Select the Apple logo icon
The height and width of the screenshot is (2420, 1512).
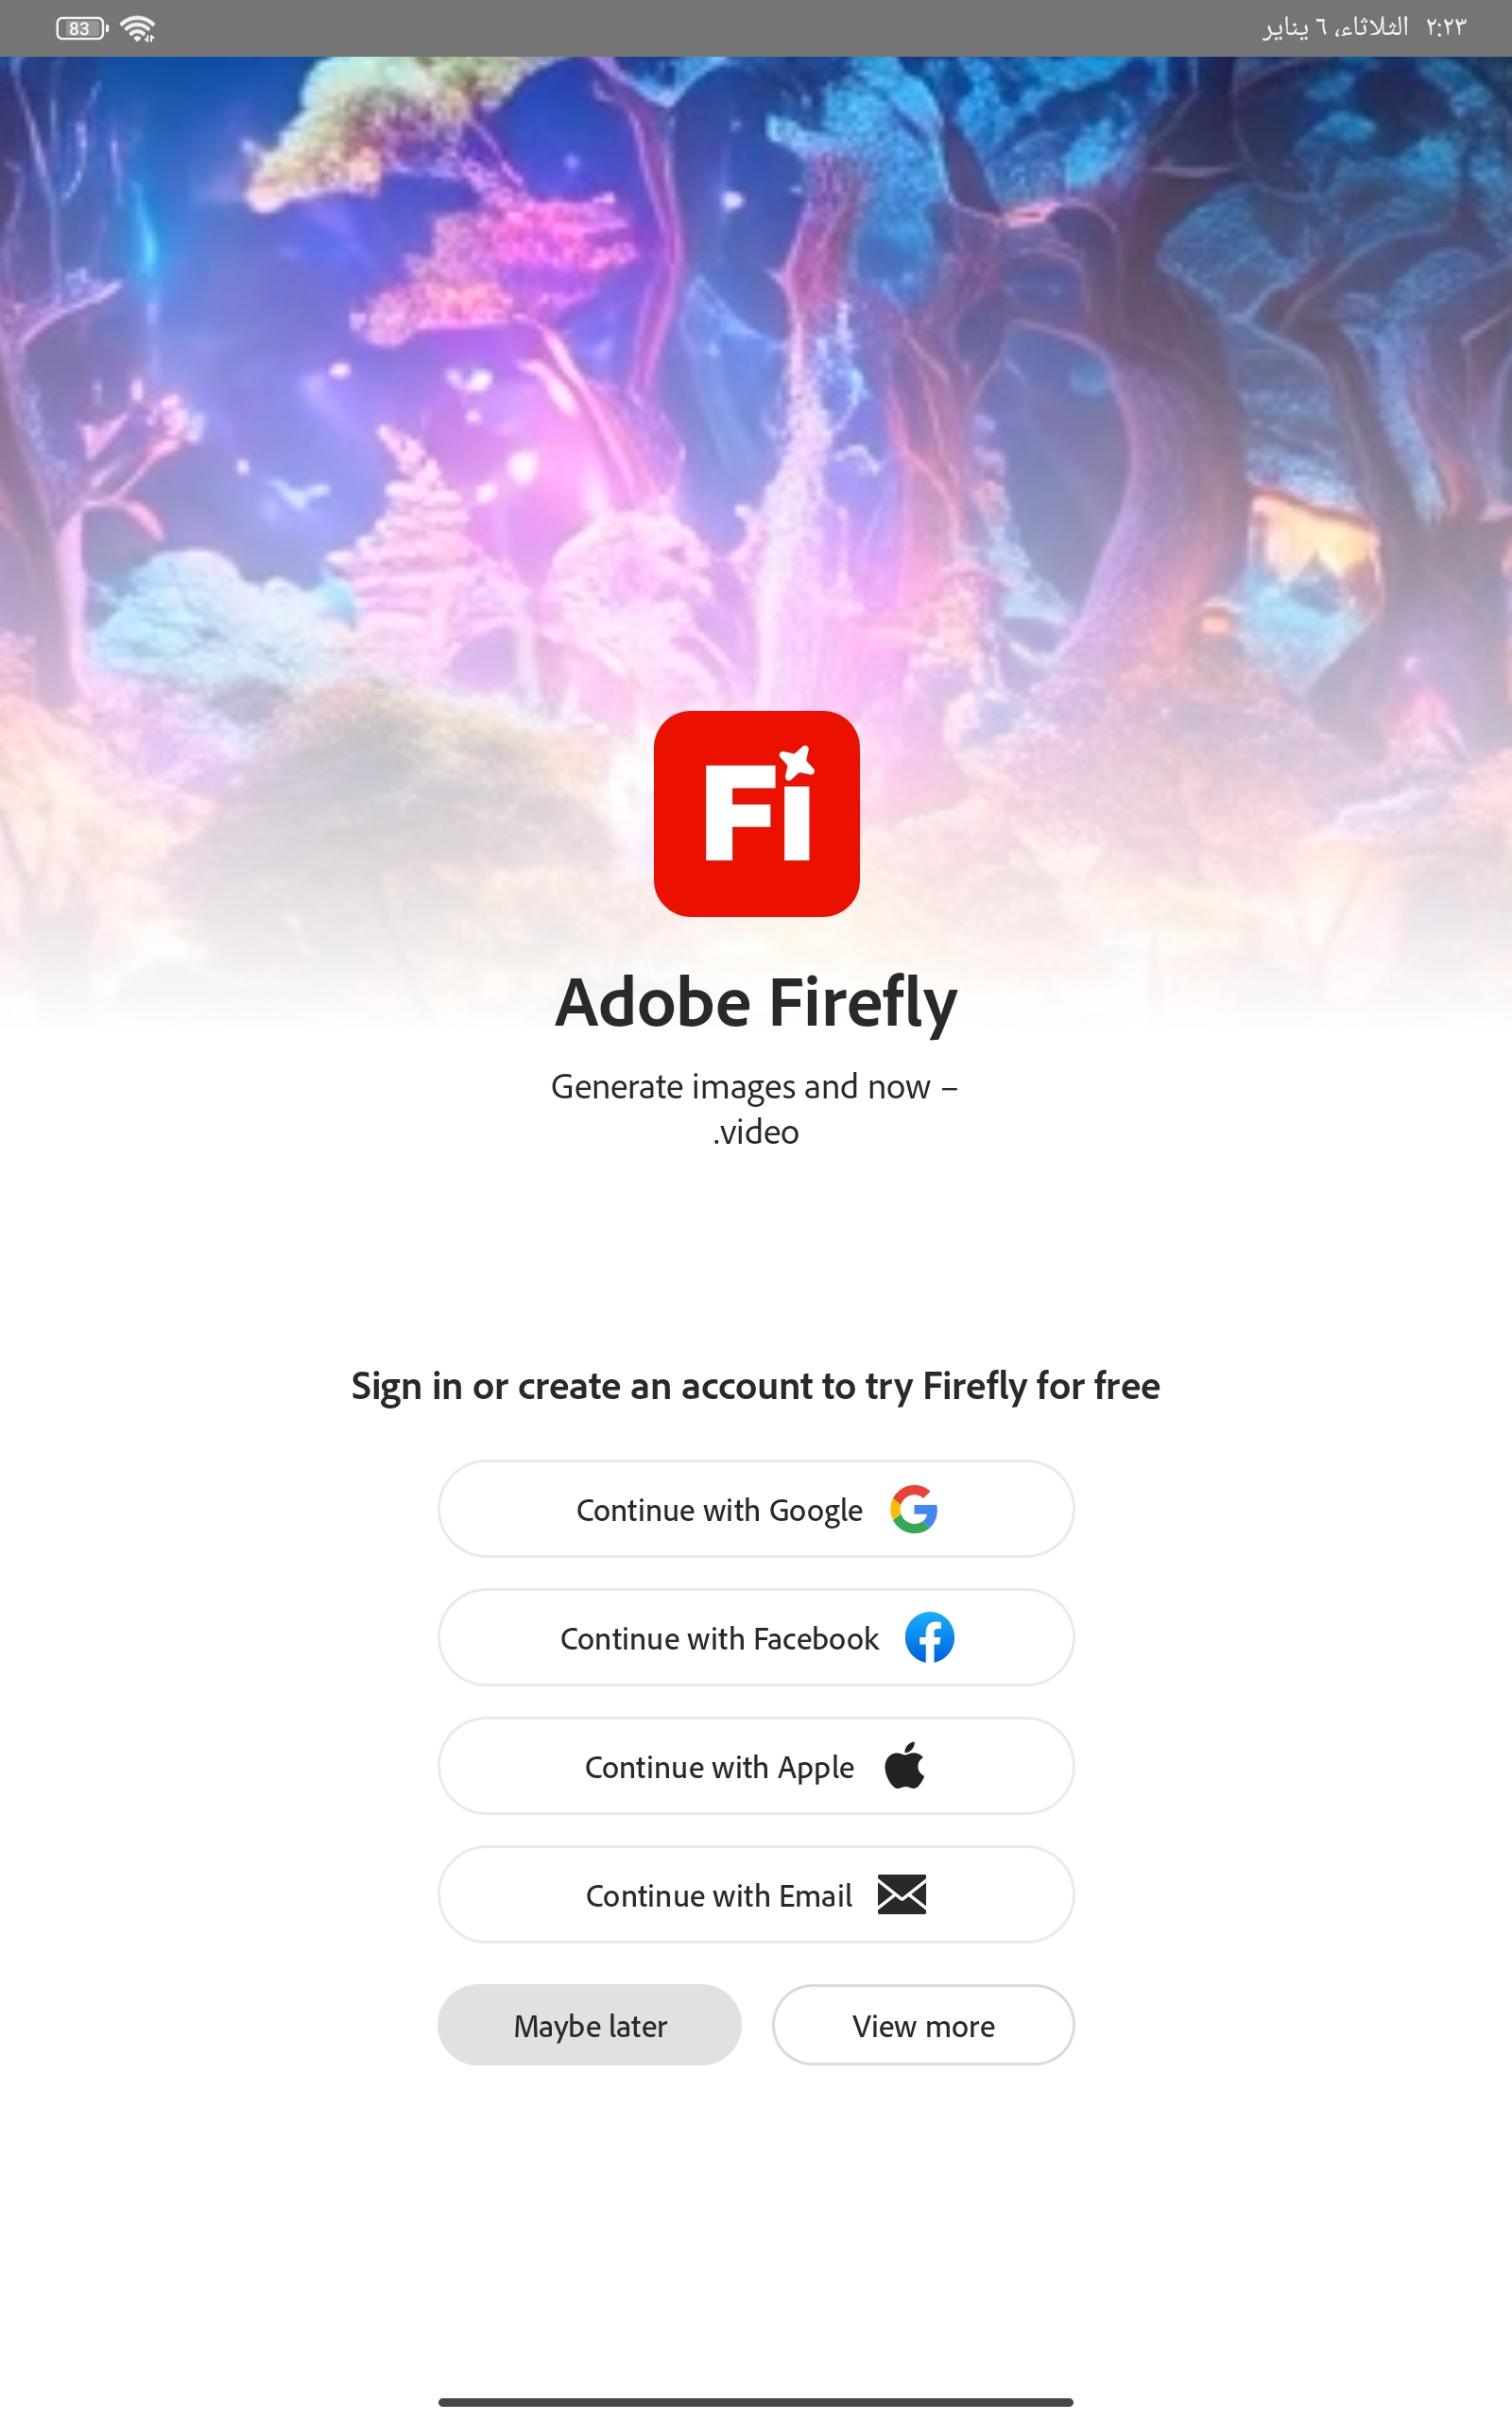coord(906,1766)
